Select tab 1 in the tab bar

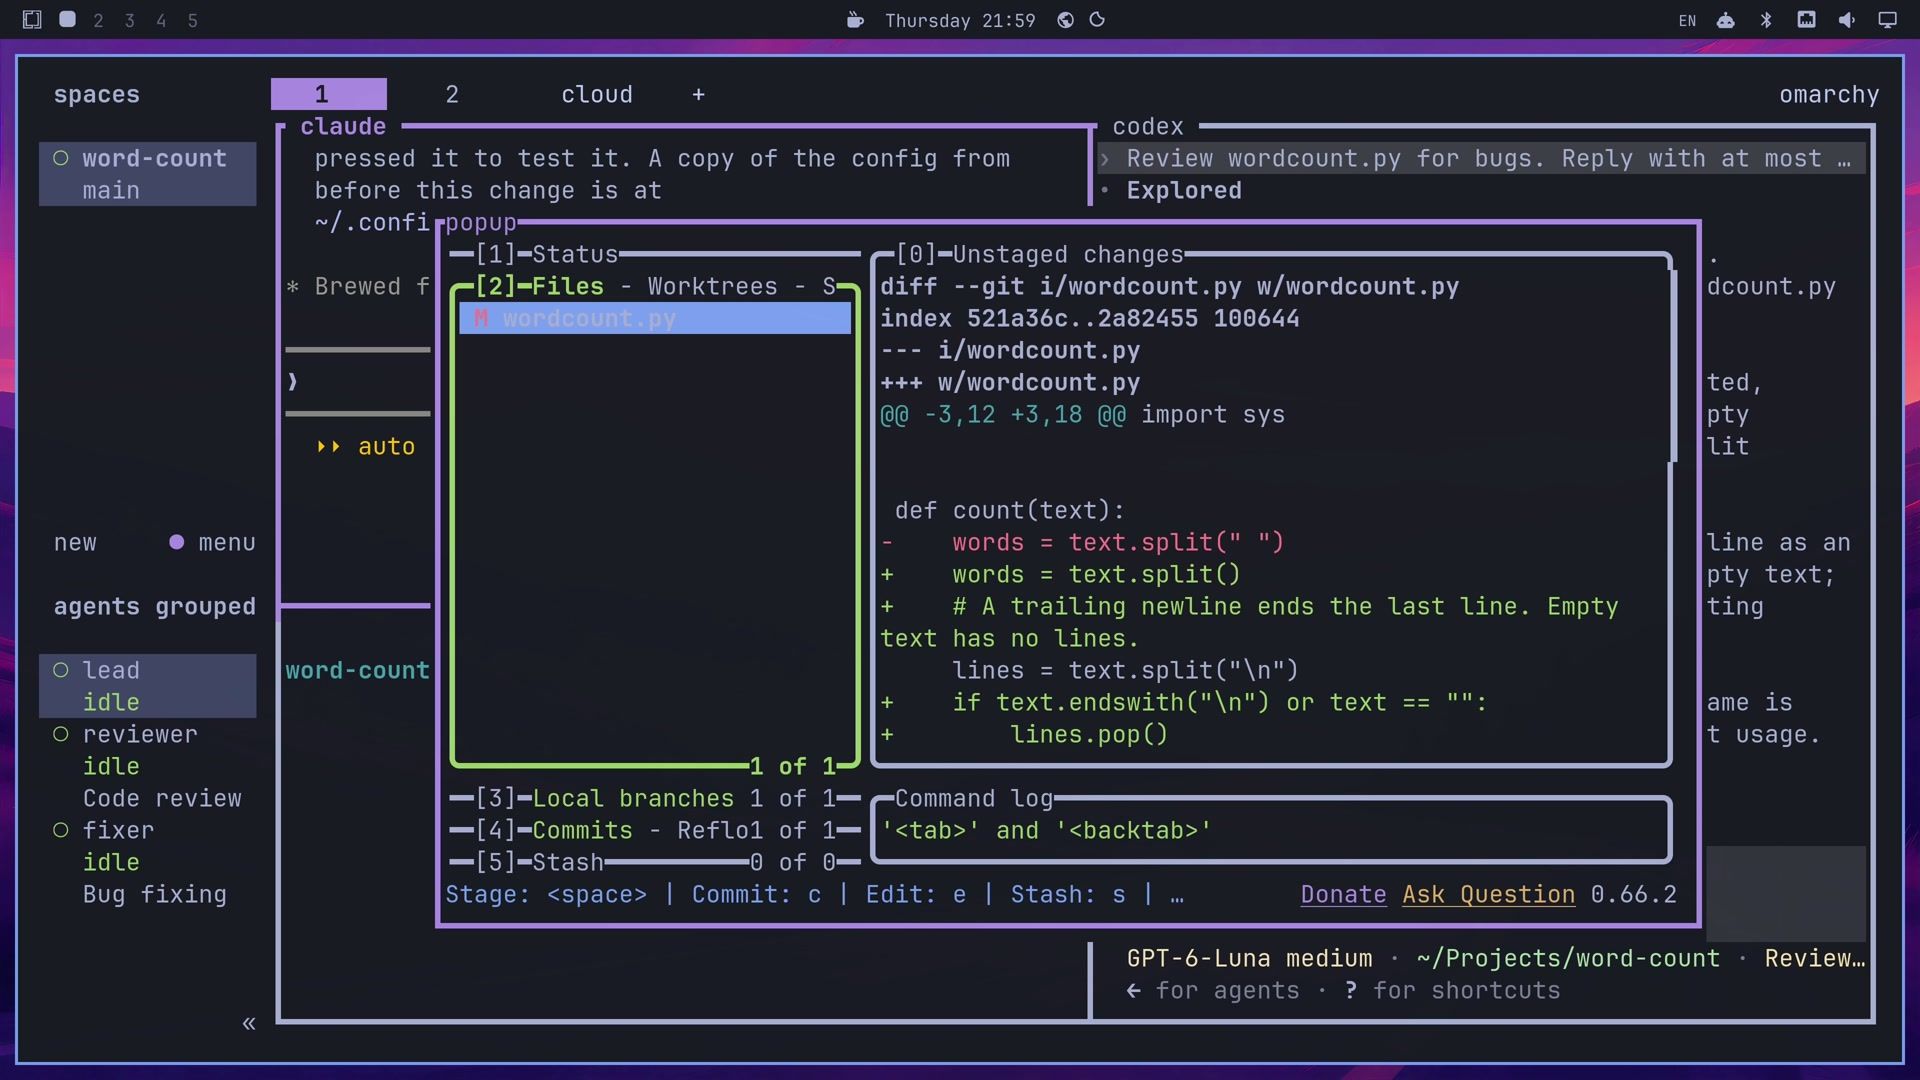click(329, 94)
